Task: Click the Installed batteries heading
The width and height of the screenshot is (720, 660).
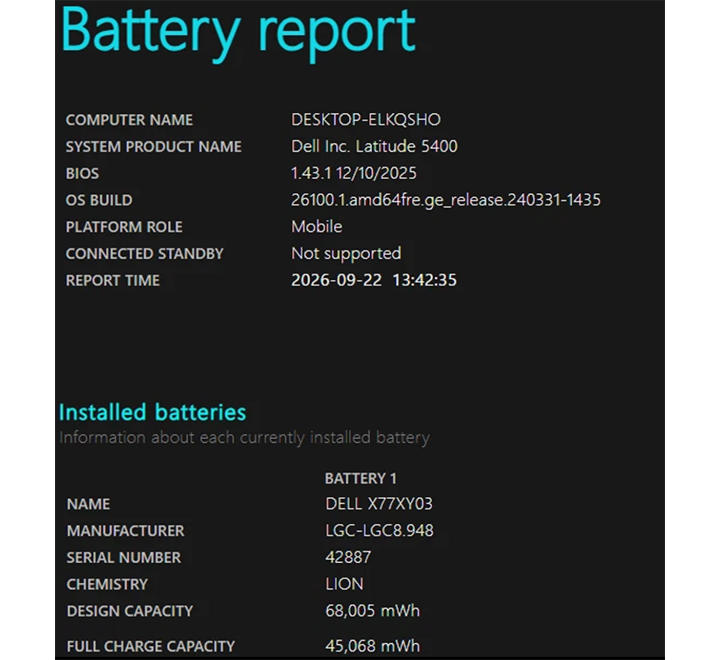Action: (152, 412)
